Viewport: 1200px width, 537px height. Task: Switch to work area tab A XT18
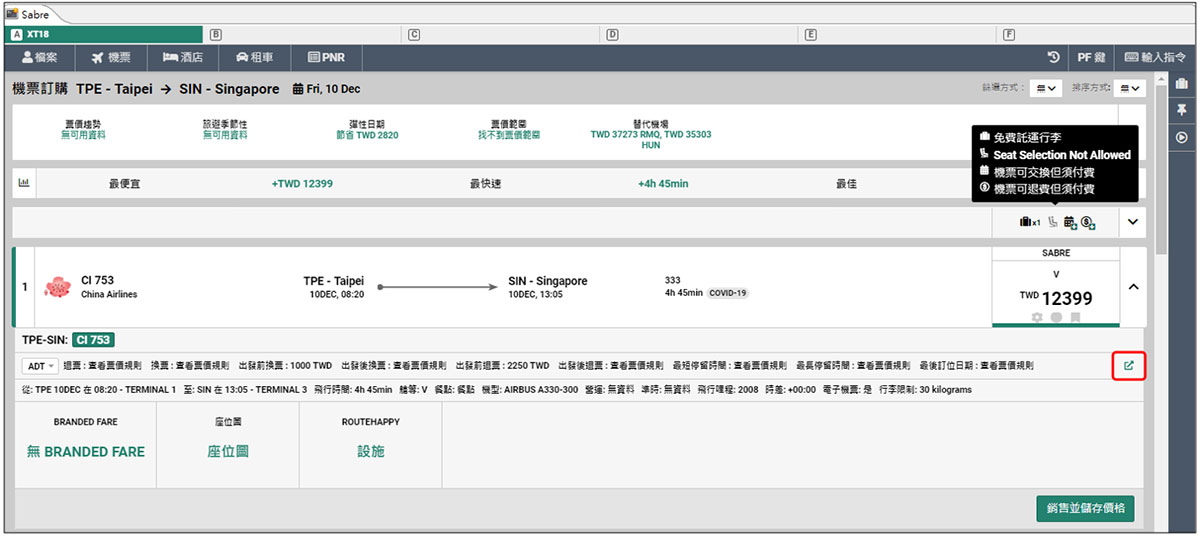(105, 34)
